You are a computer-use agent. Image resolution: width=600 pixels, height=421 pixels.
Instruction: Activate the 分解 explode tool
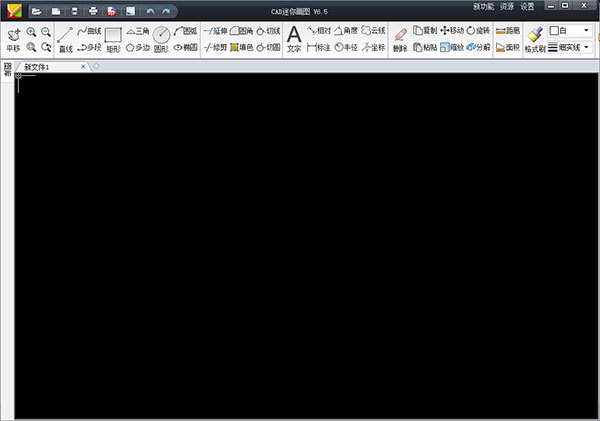[x=478, y=47]
